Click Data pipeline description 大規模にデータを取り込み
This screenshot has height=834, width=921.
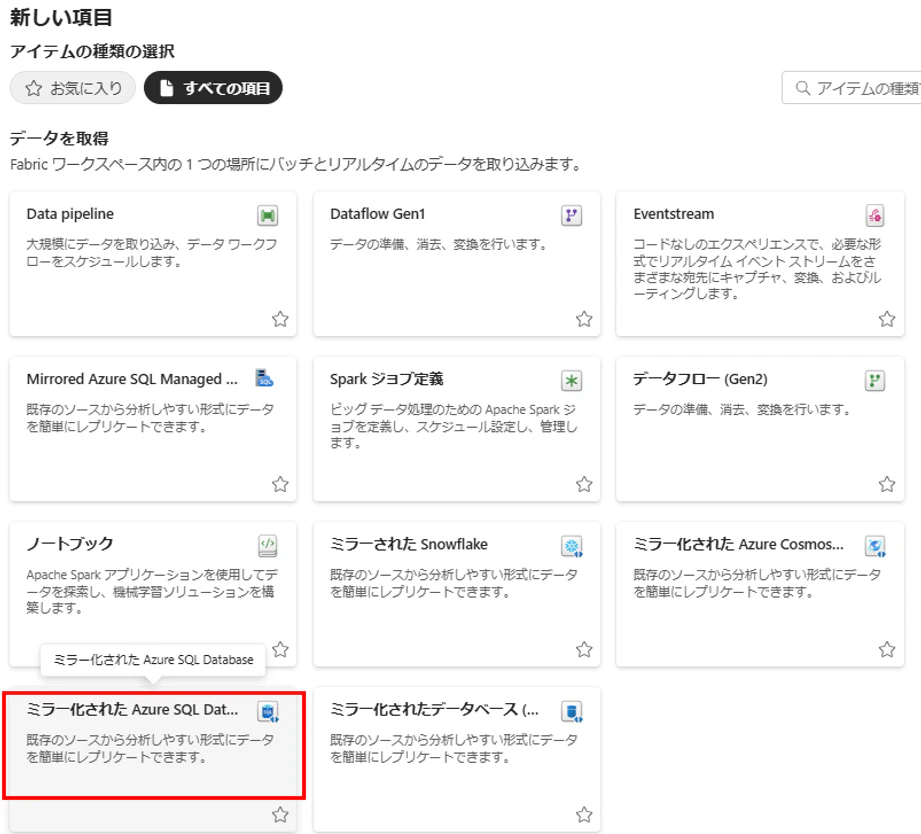(x=152, y=253)
